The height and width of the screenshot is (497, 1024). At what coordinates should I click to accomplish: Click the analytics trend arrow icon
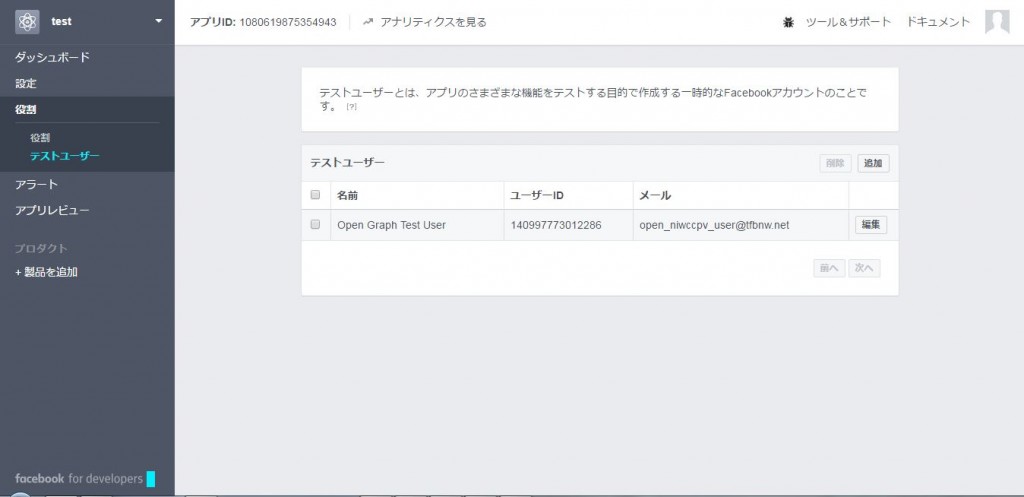(x=368, y=22)
